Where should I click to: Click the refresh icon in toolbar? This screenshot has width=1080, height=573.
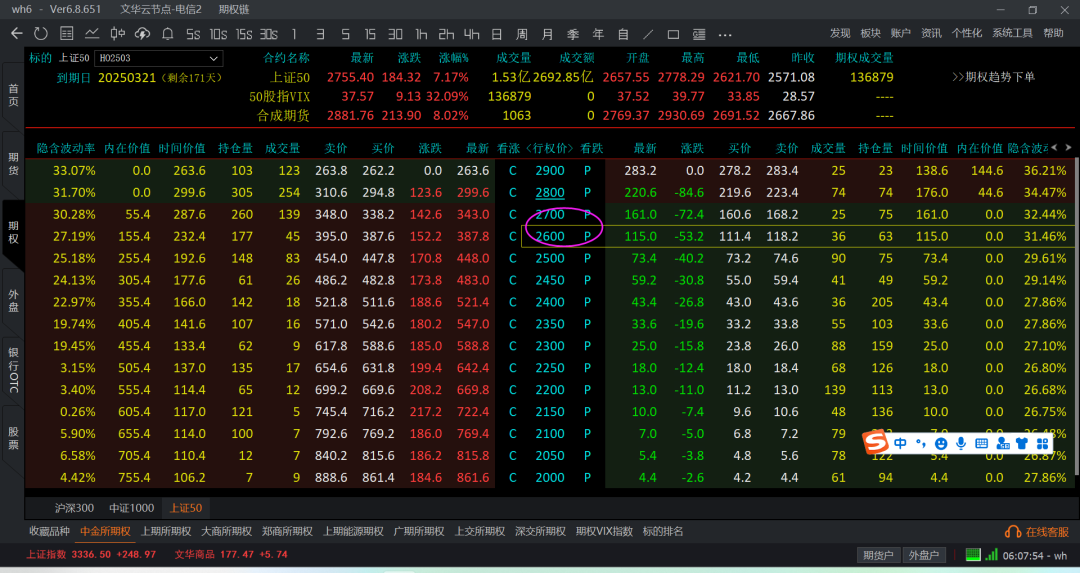pyautogui.click(x=42, y=33)
